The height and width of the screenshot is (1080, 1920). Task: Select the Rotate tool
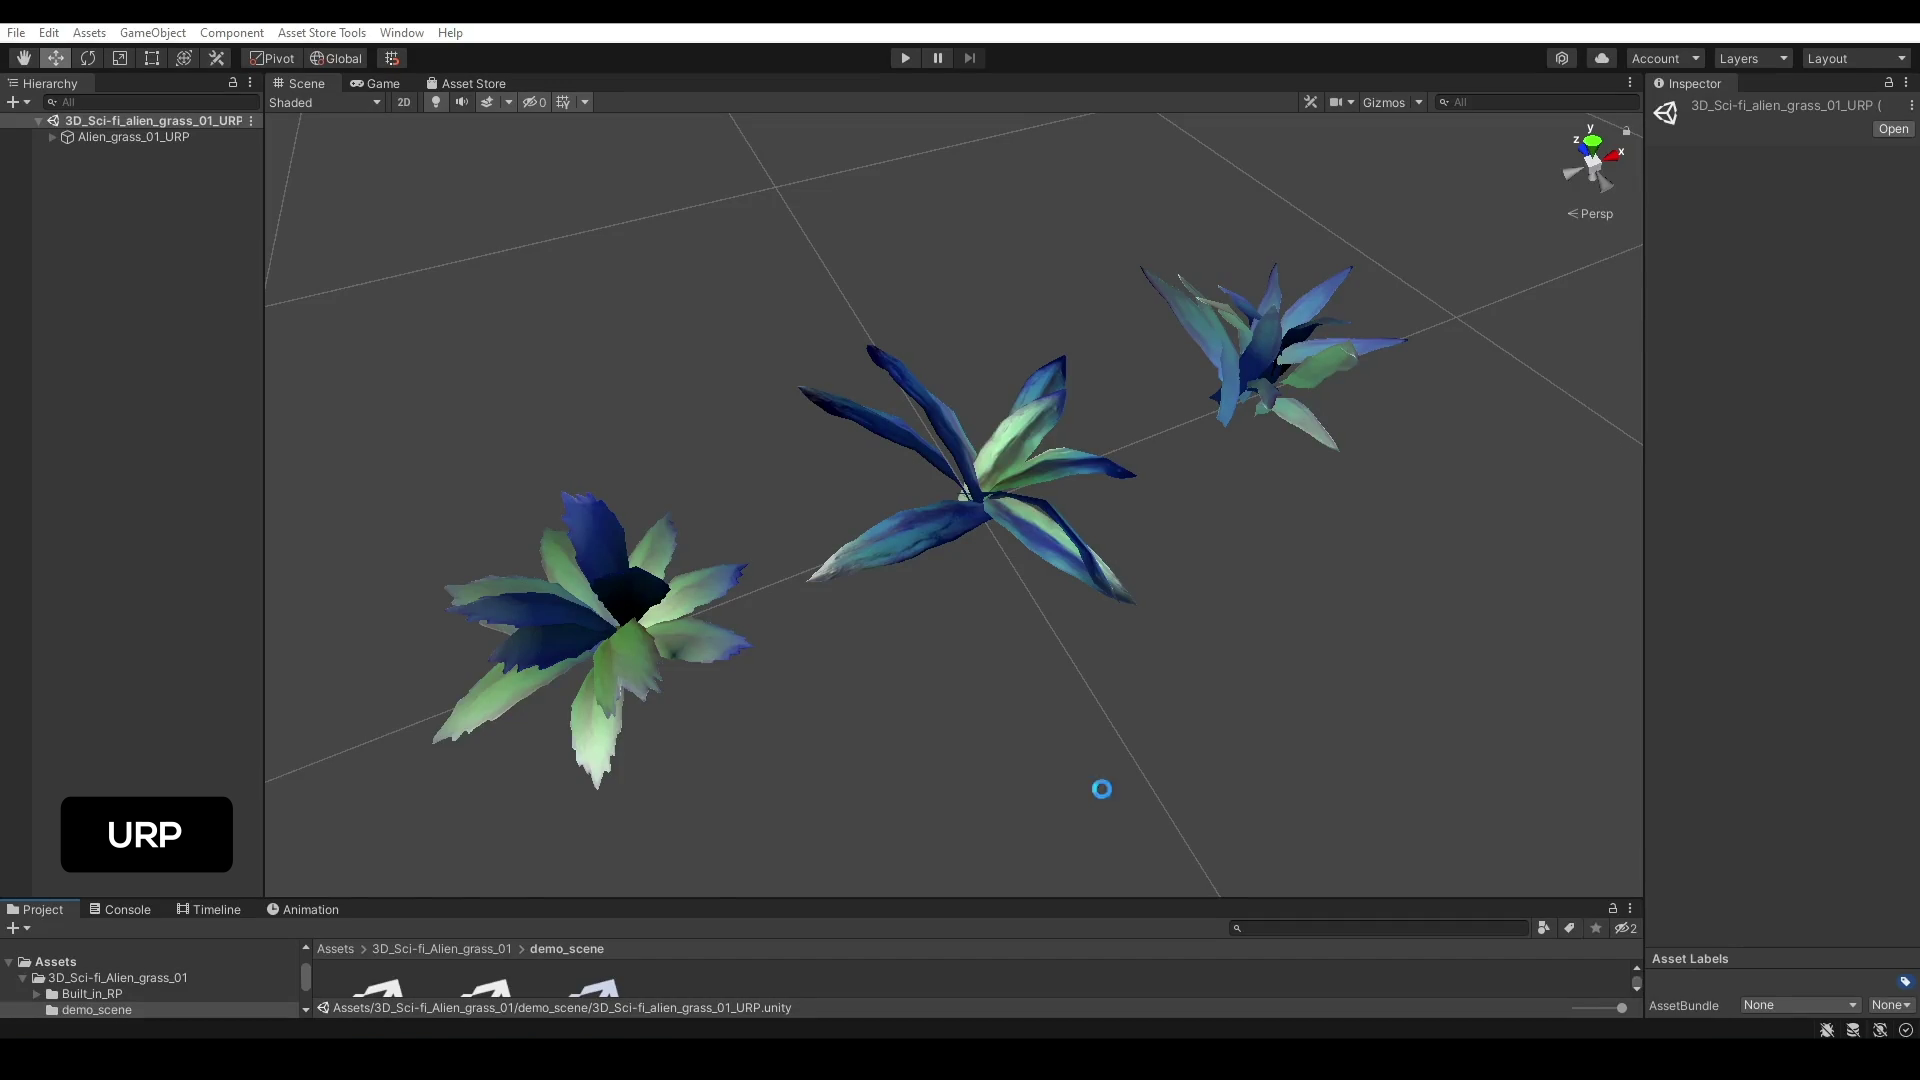coord(88,58)
